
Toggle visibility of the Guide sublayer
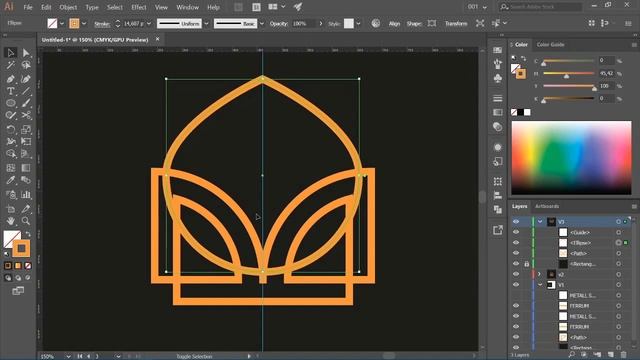tap(516, 232)
